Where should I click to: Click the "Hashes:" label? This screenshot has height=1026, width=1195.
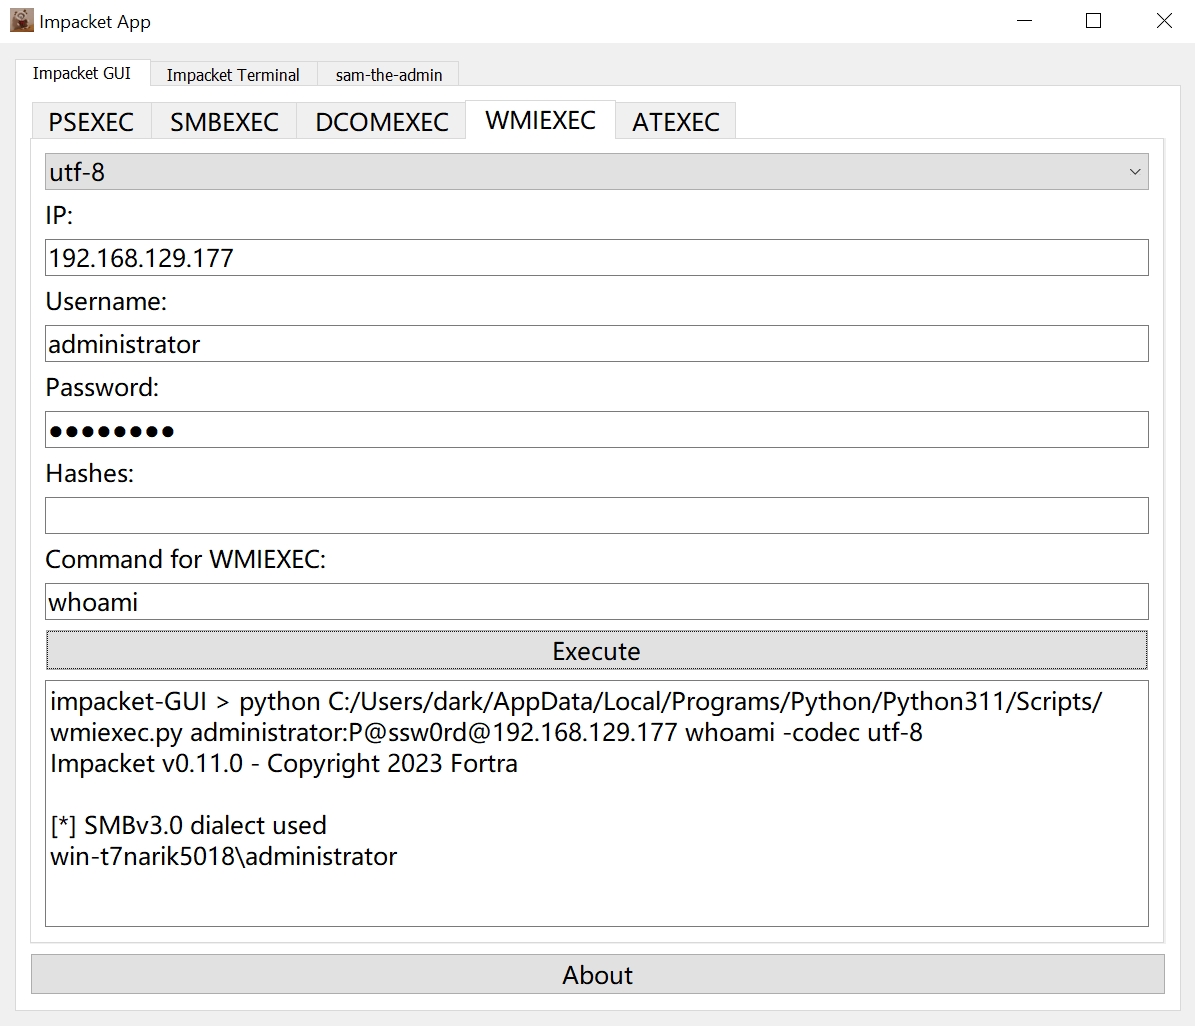(90, 474)
